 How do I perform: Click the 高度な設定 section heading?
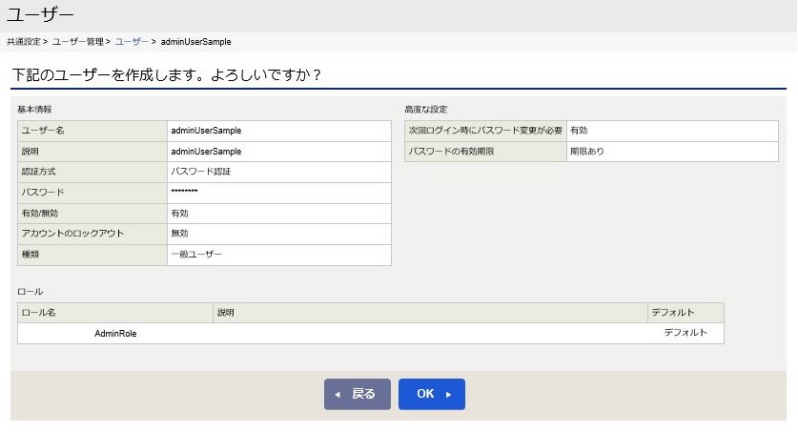click(x=426, y=109)
